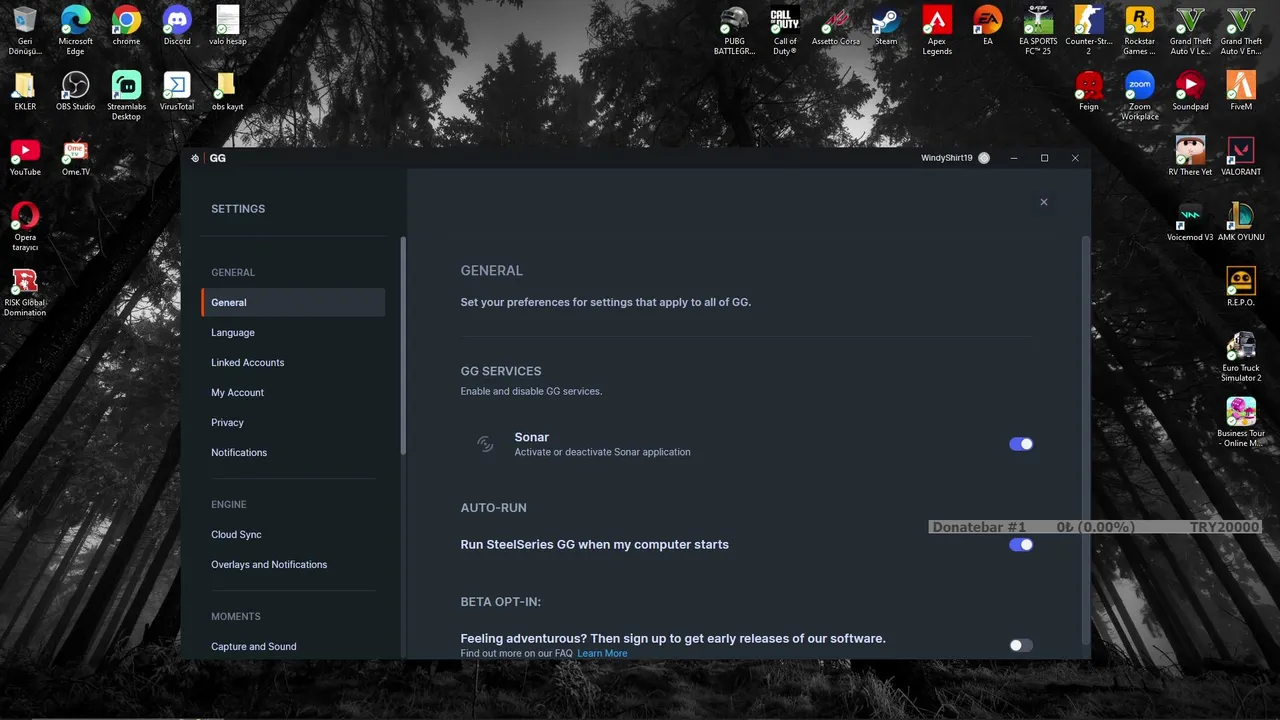Launch Apex Legends from desktop
Viewport: 1280px width, 720px height.
[937, 20]
